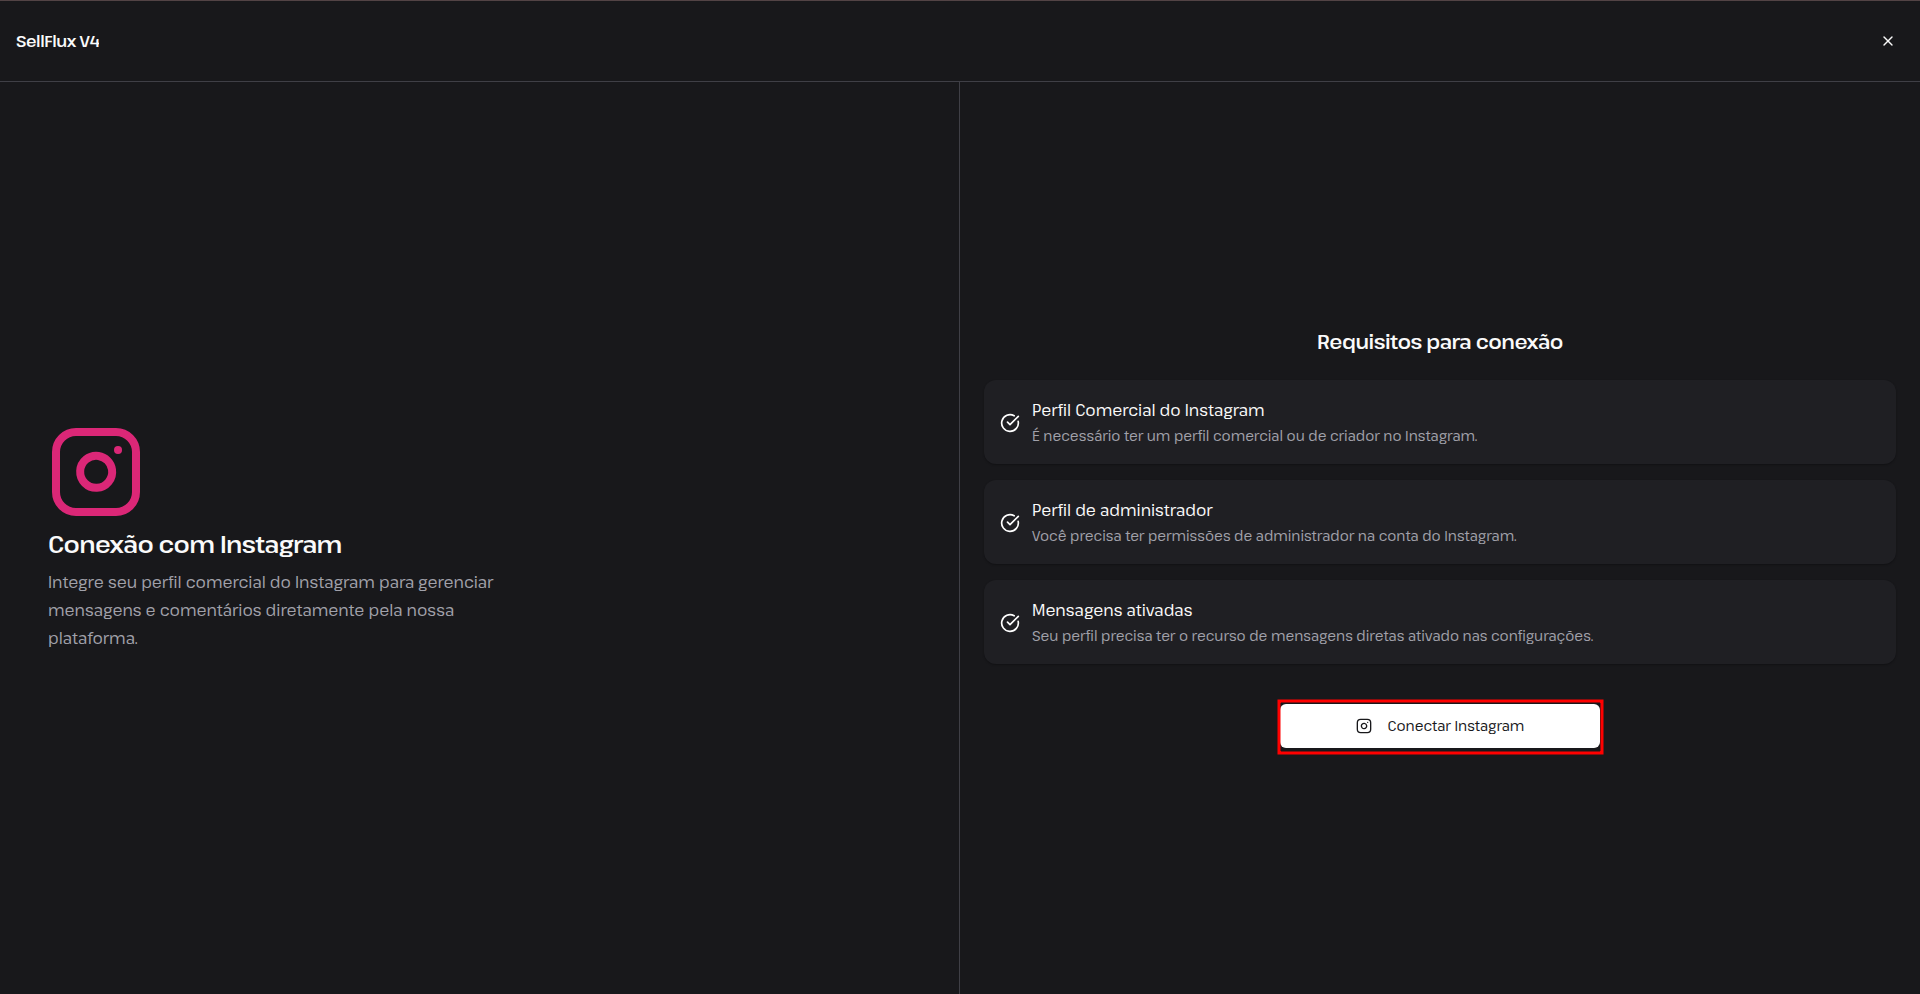Select the Perfil de administrador title
The width and height of the screenshot is (1920, 994).
[x=1122, y=510]
